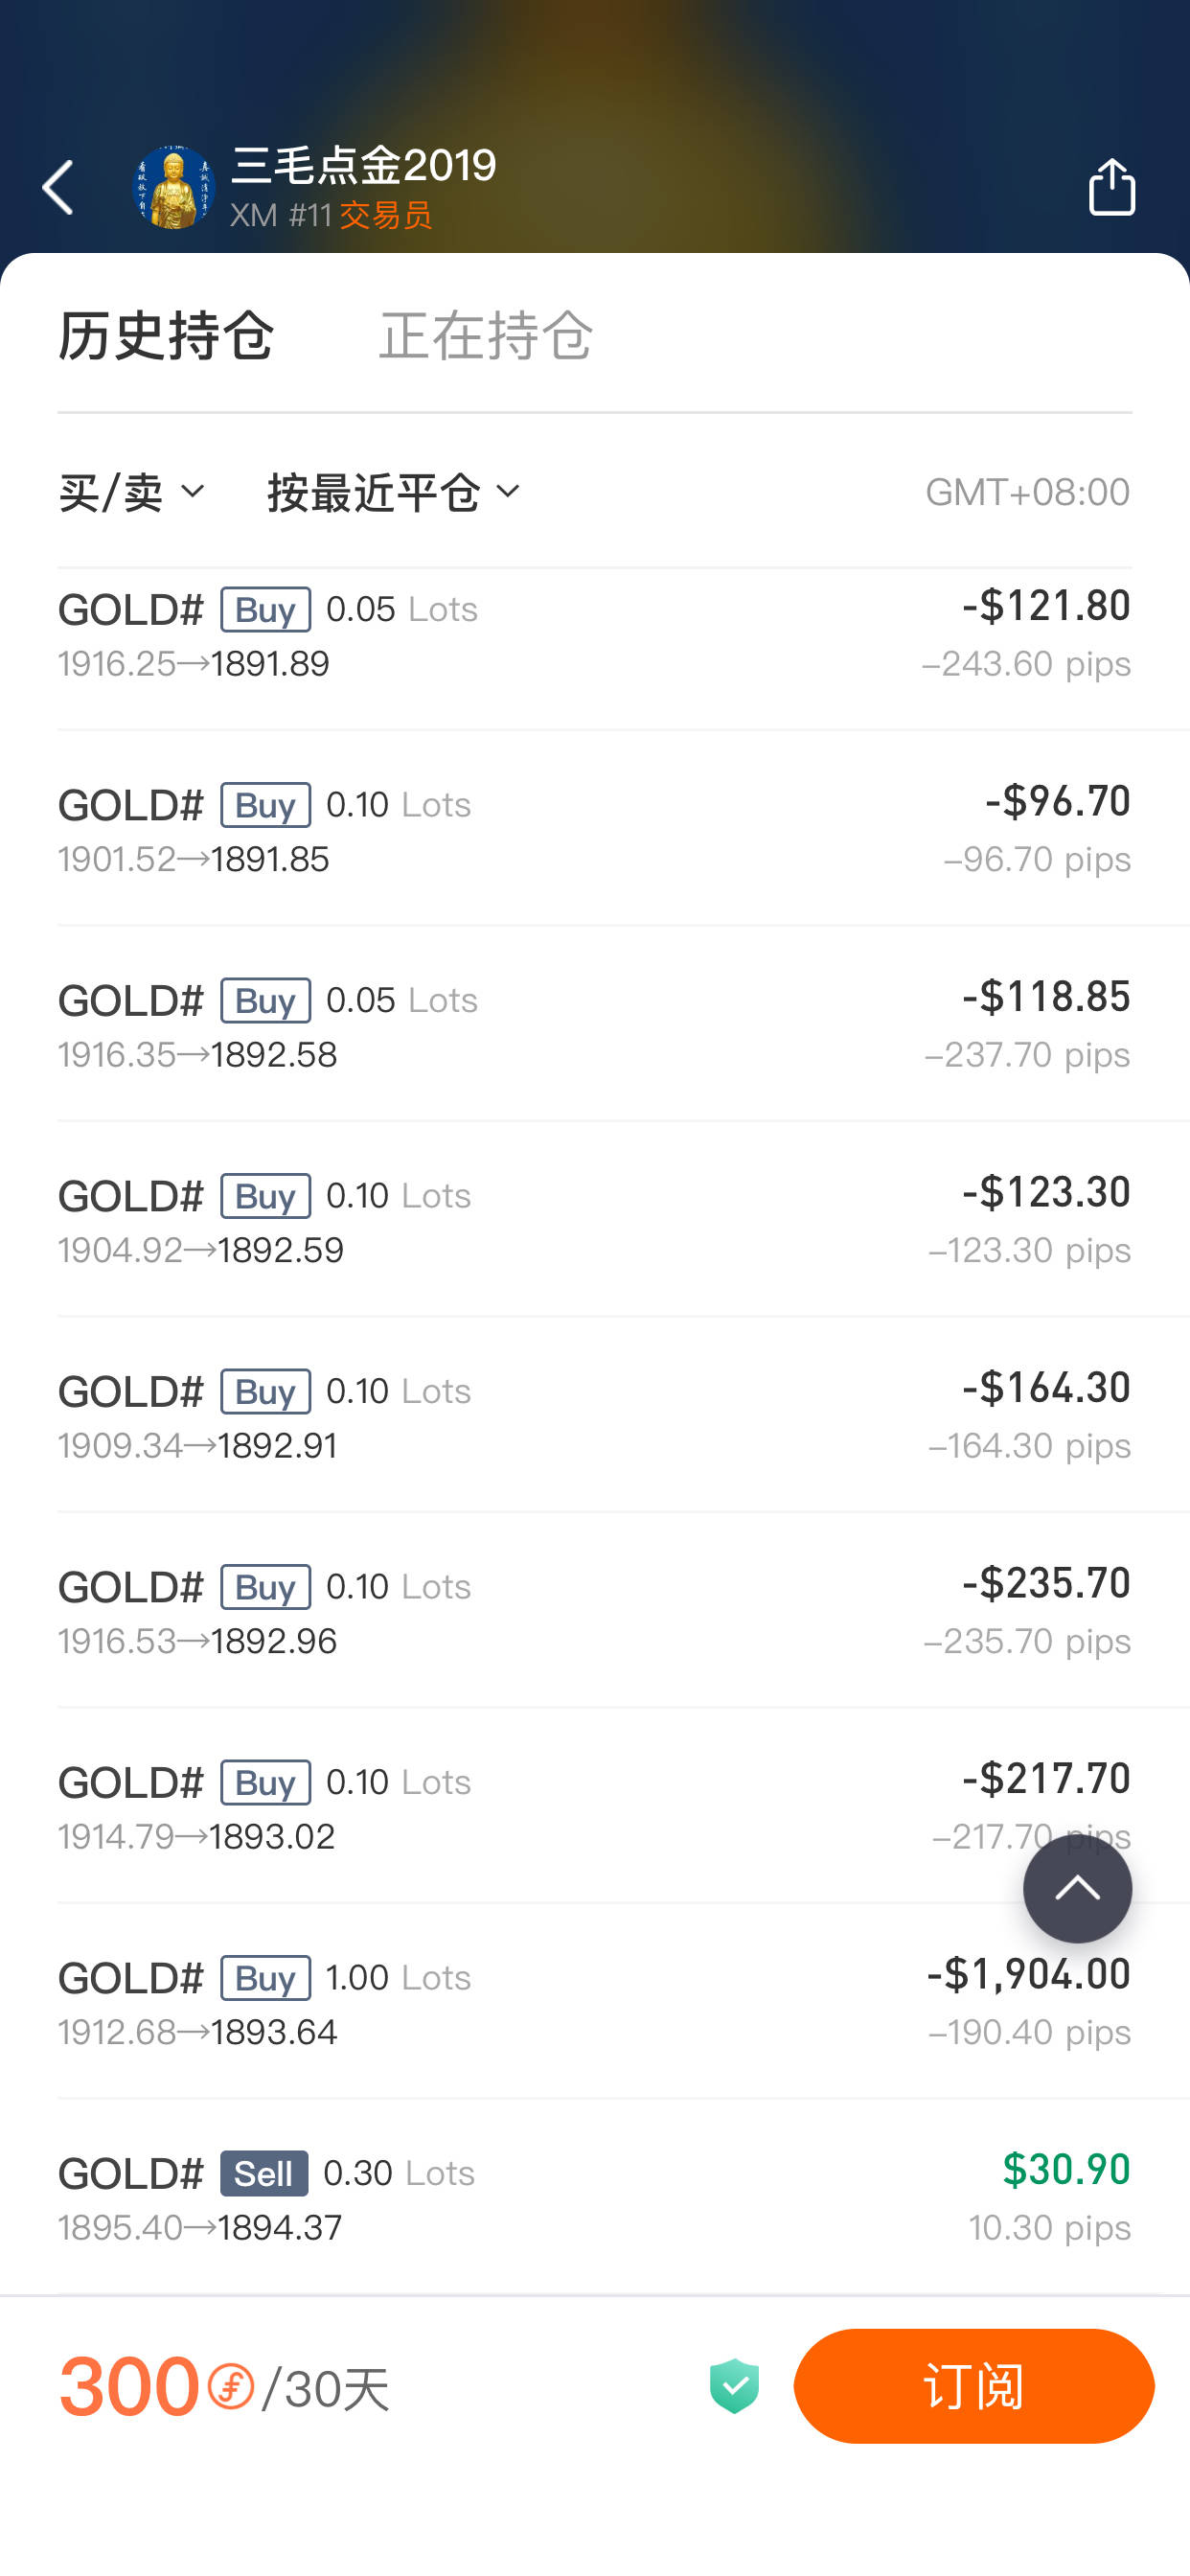This screenshot has width=1190, height=2576.
Task: Tap the 交易员 trader label
Action: click(386, 215)
